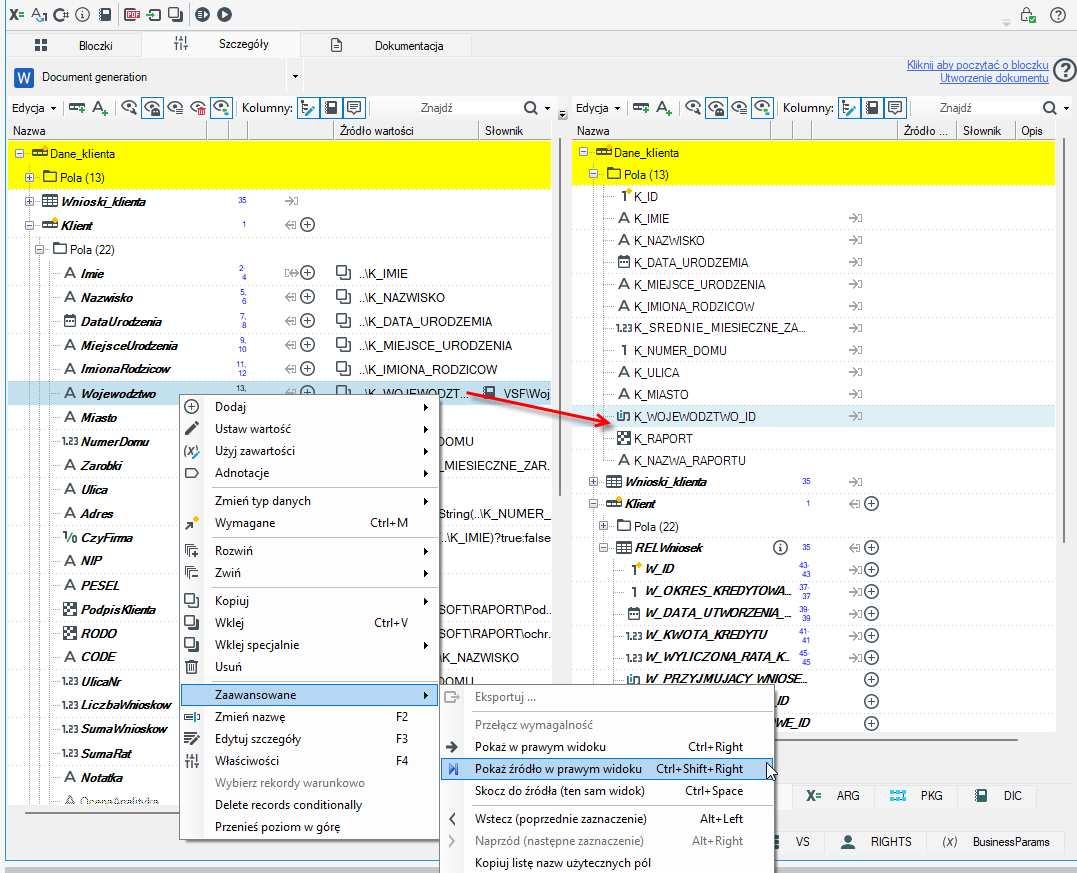Image resolution: width=1077 pixels, height=873 pixels.
Task: Click the plus icon in the RELWniosek row
Action: [871, 547]
